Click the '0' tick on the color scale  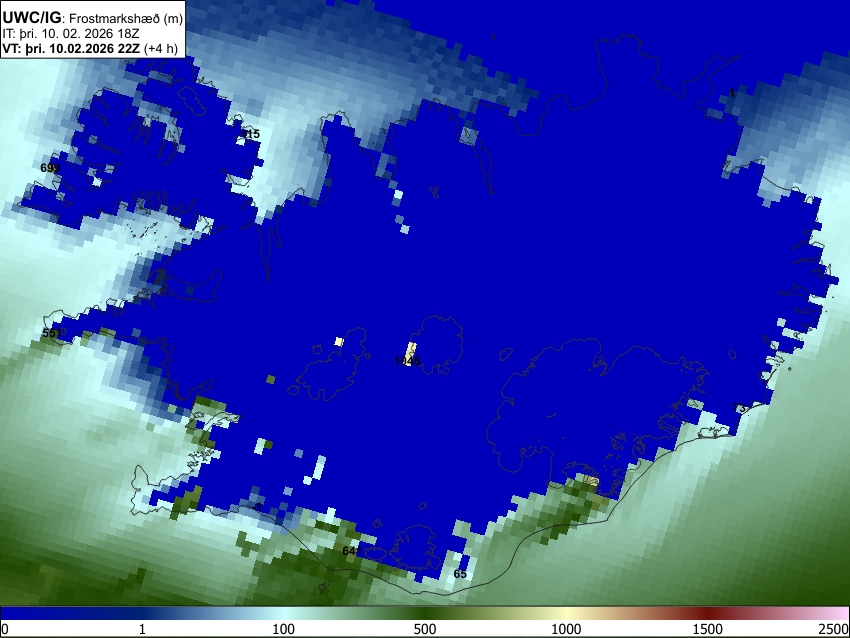[5, 629]
